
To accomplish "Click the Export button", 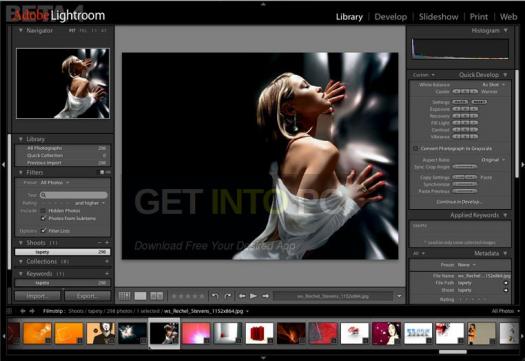I will (87, 296).
